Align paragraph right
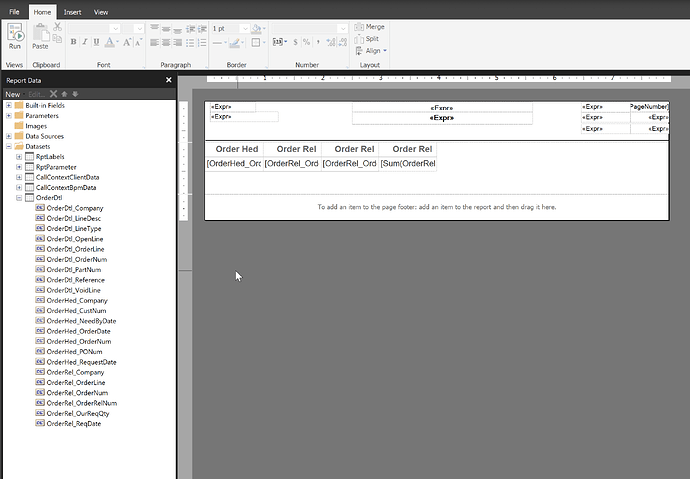690x479 pixels. (177, 43)
